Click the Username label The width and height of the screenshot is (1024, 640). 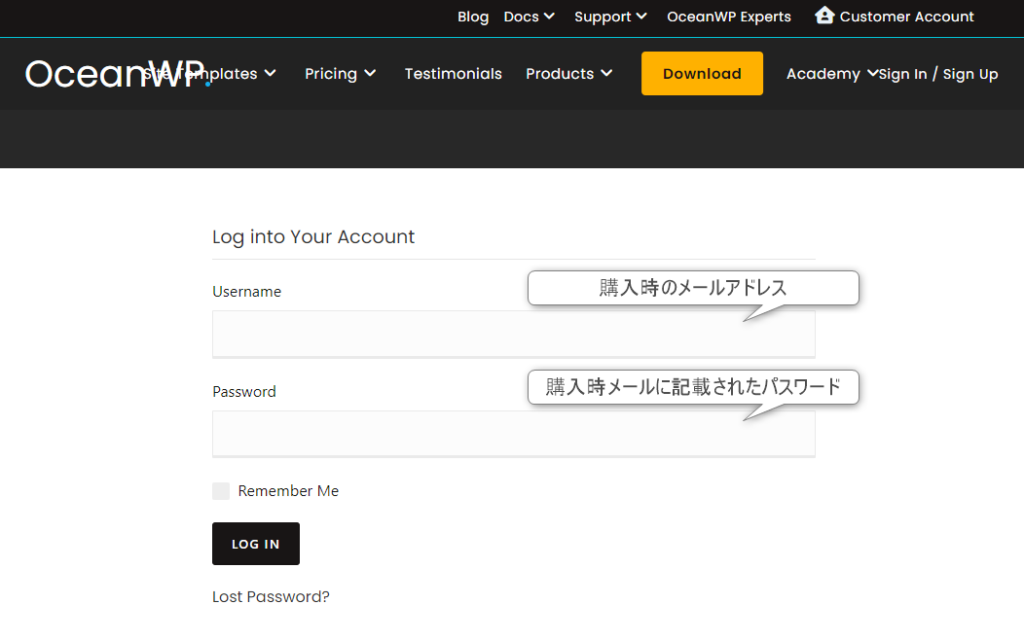247,291
